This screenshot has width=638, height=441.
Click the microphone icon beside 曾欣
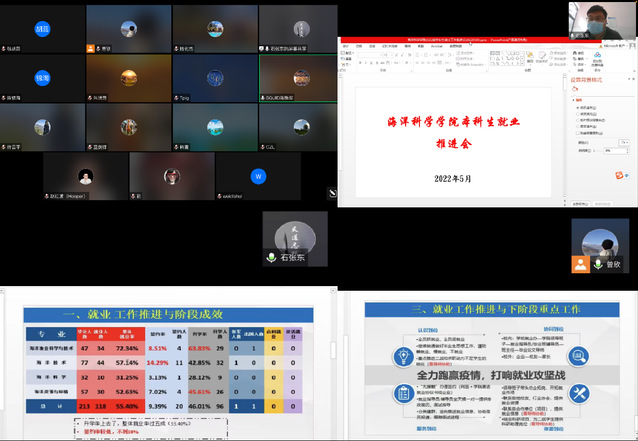click(x=597, y=263)
